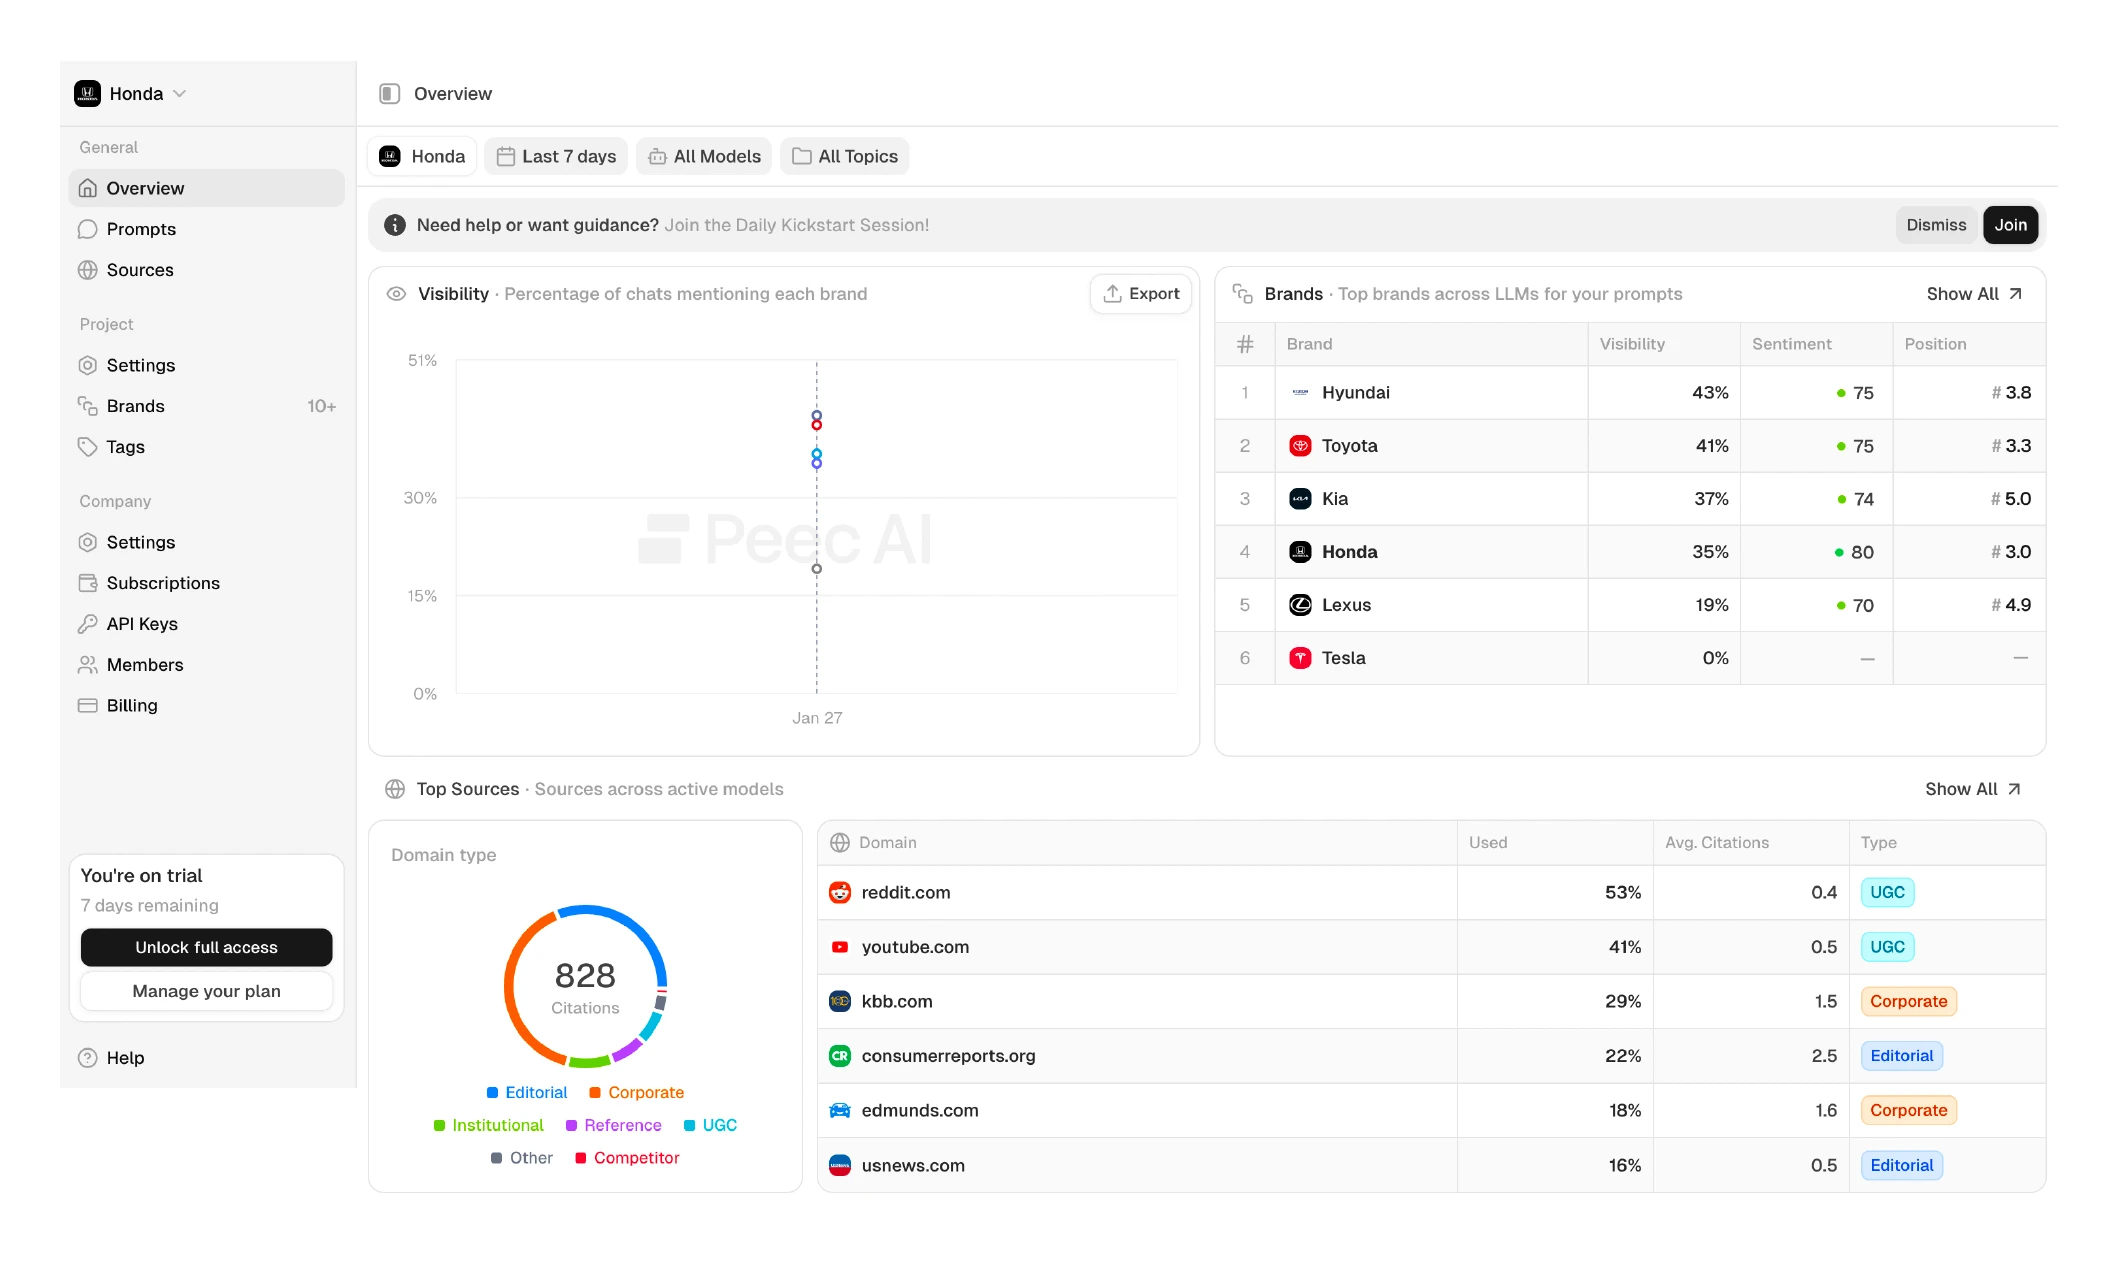Image resolution: width=2118 pixels, height=1262 pixels.
Task: Click the 828 Citations donut center
Action: pos(585,986)
